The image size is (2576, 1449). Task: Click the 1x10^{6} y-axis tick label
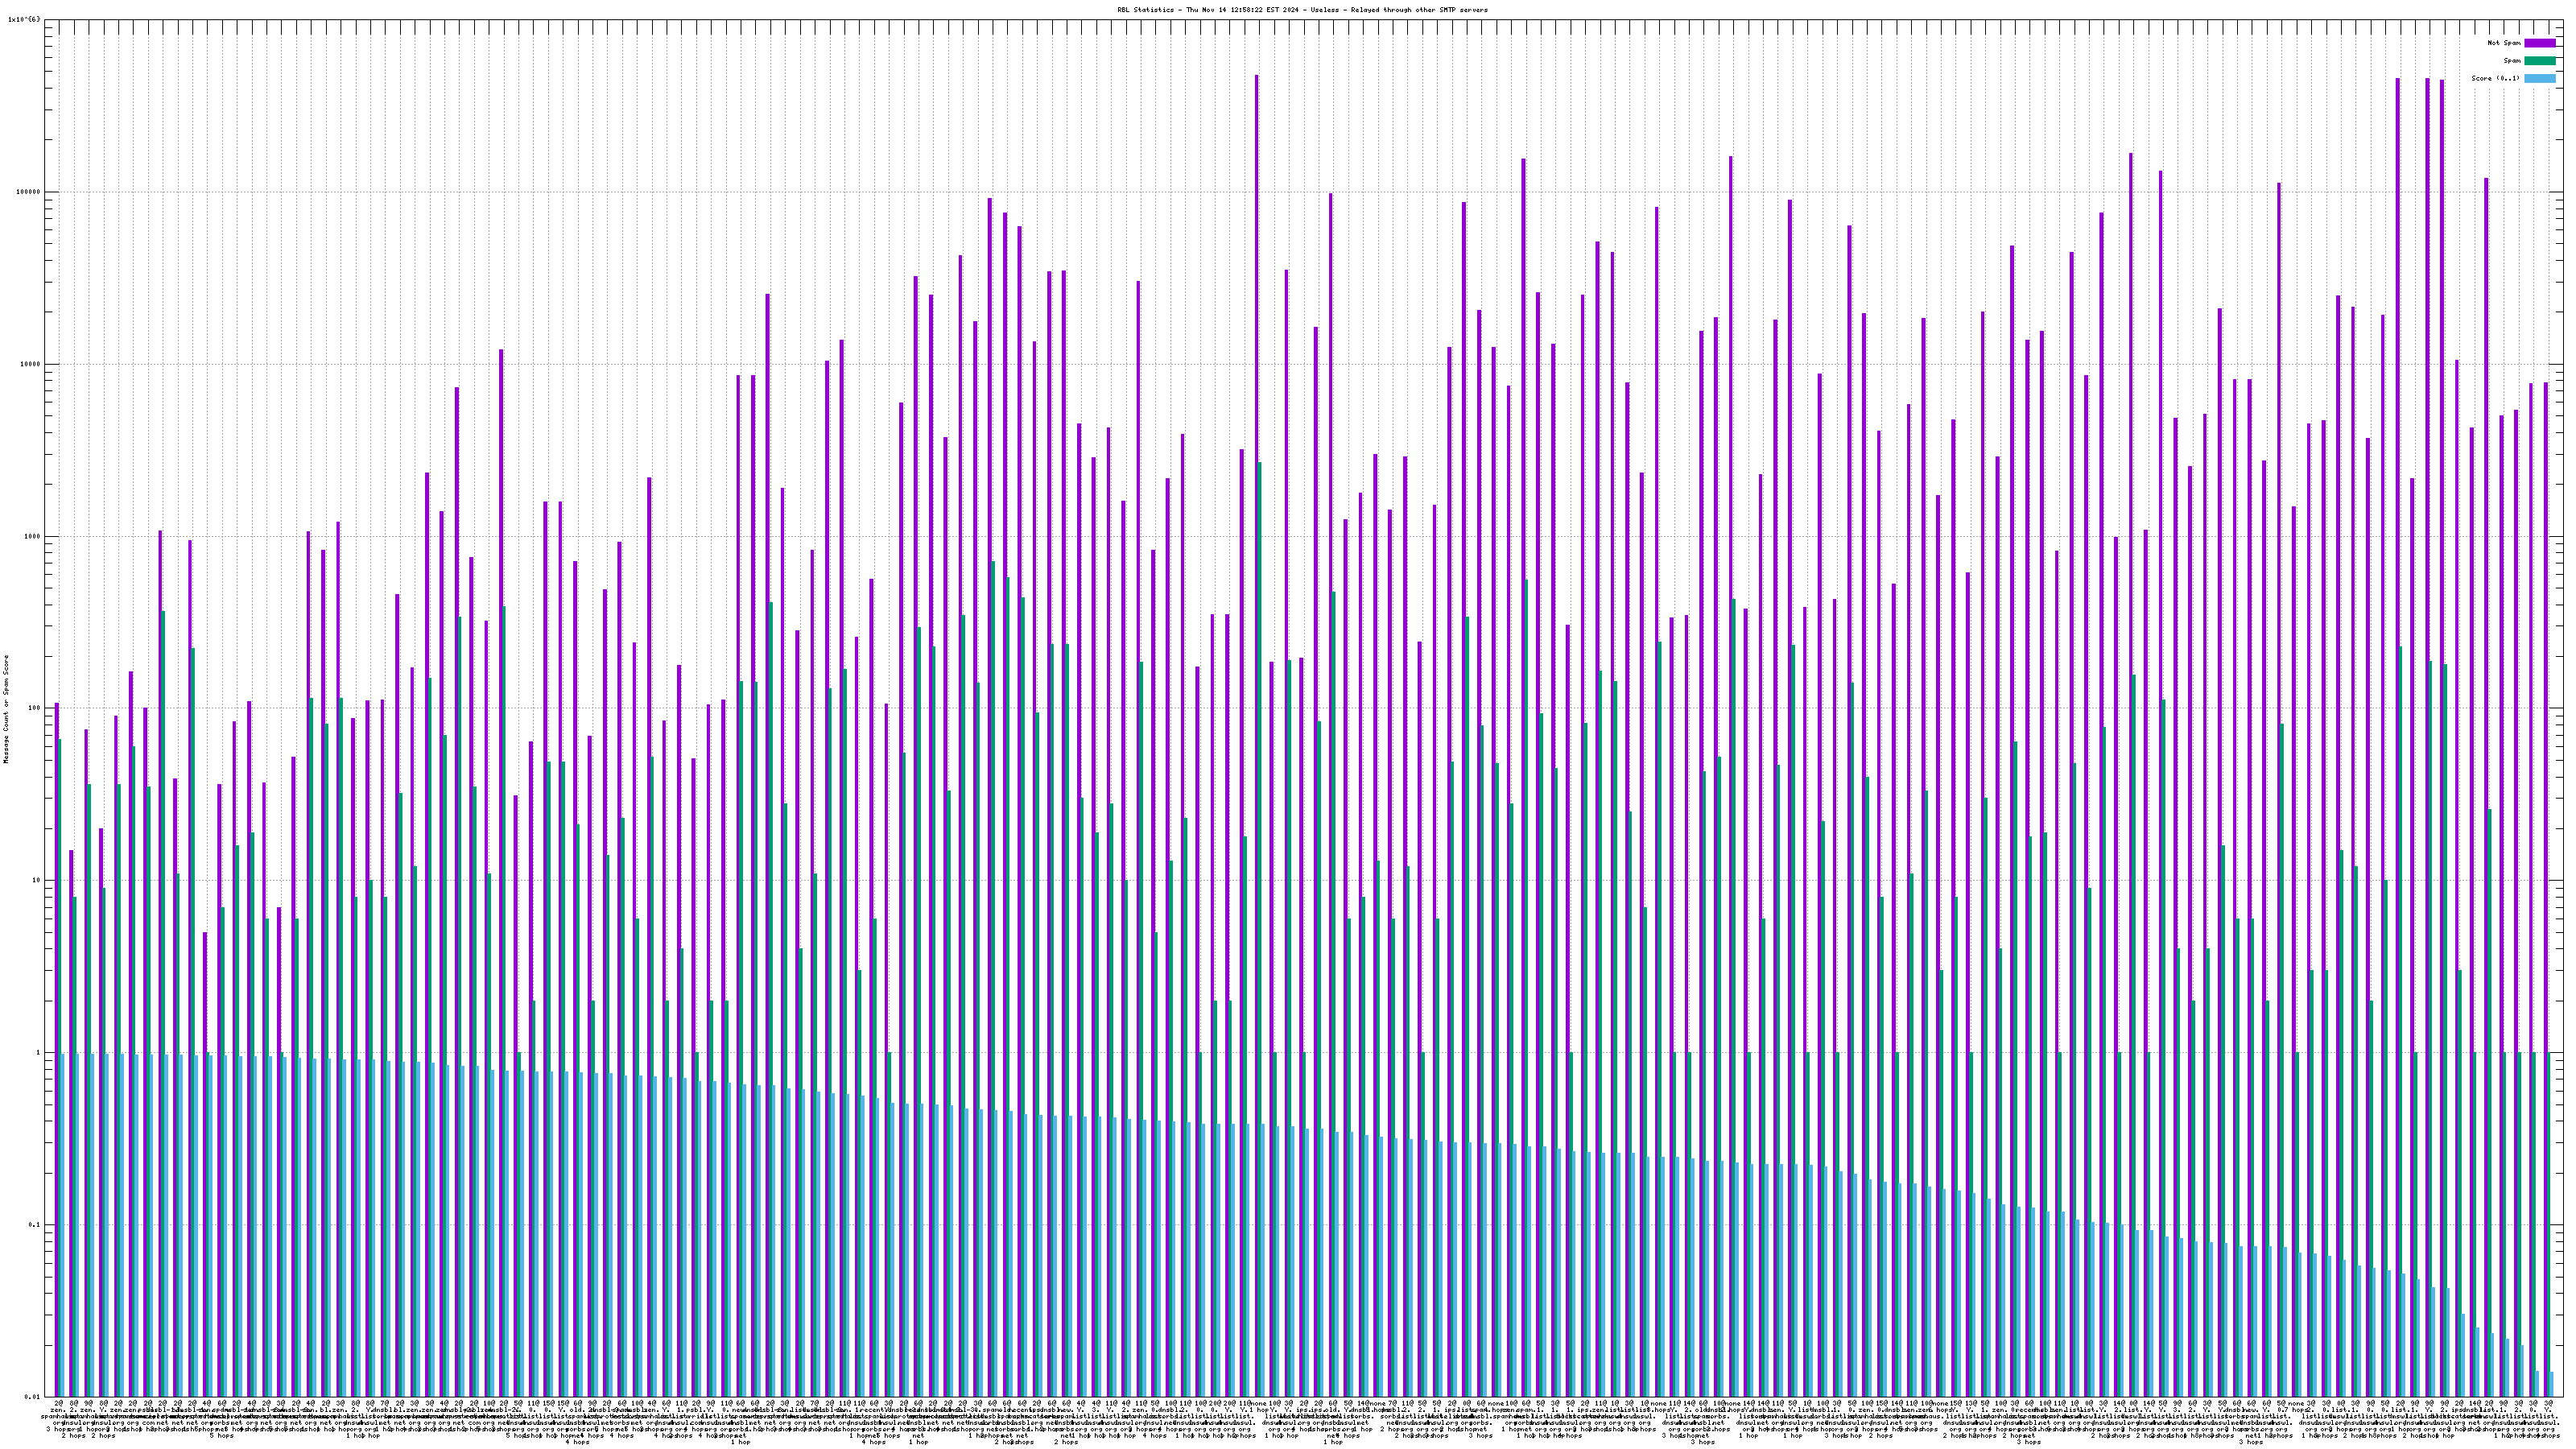click(x=24, y=19)
